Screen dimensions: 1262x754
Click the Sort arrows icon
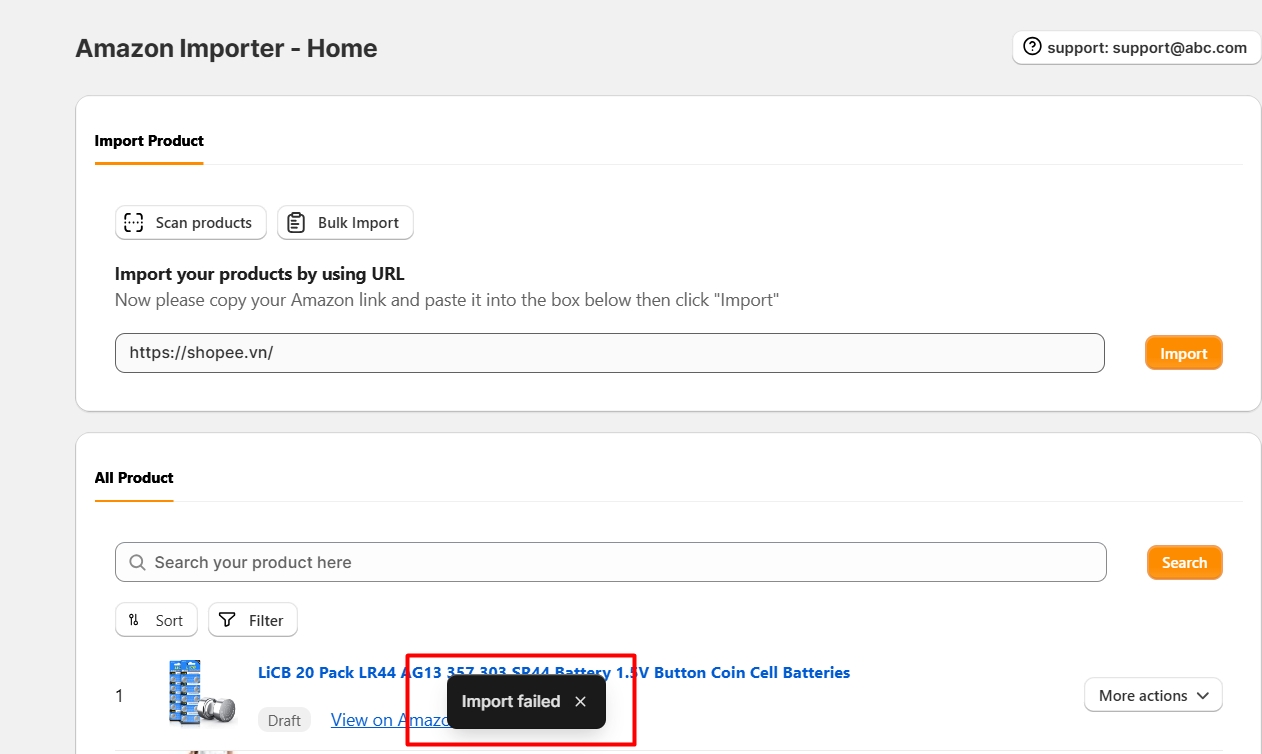(x=134, y=620)
